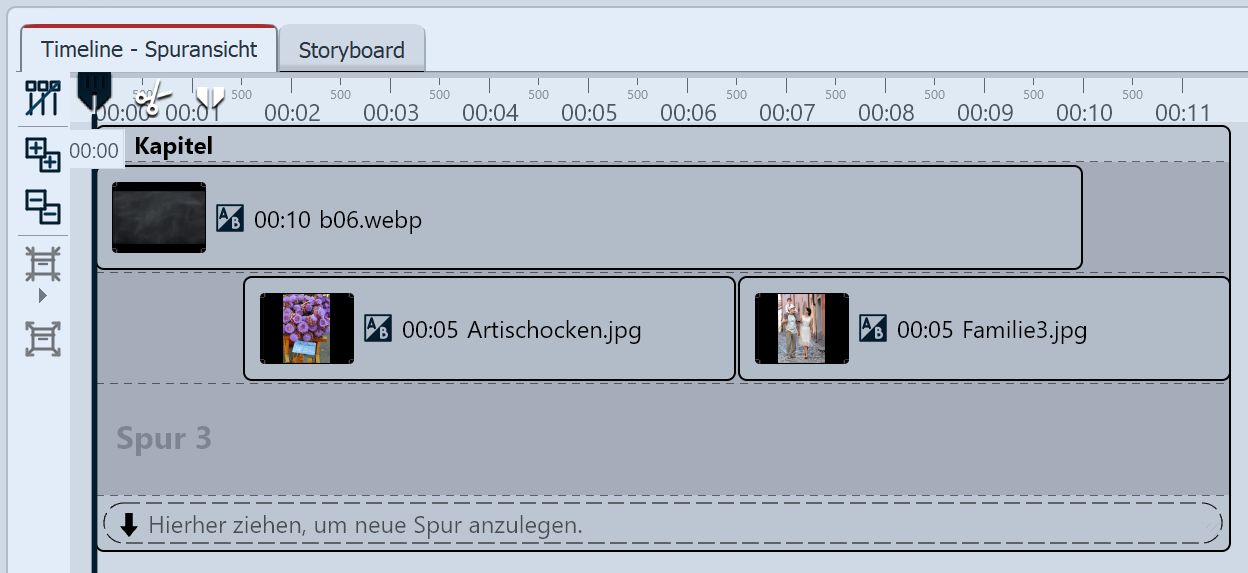
Task: Click the scissors cut icon on ruler
Action: [149, 99]
